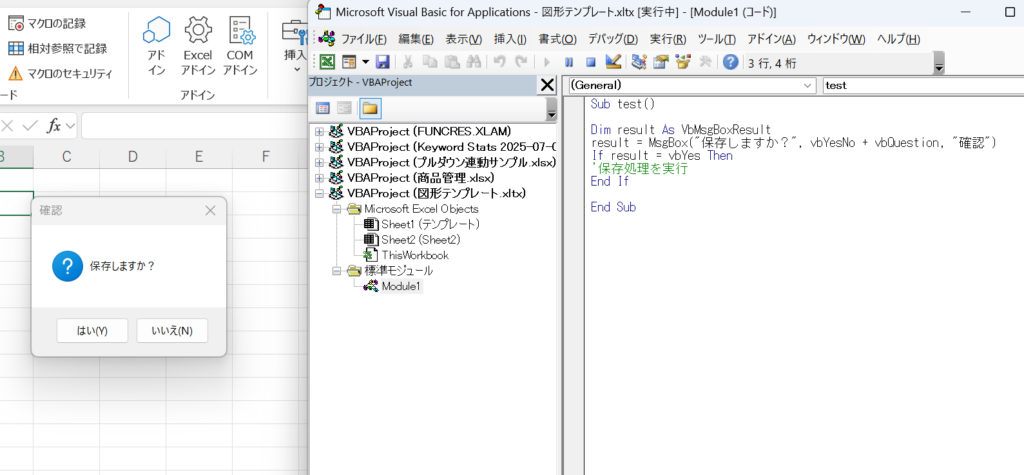Expand VBAProject (Keyword Stats) node
This screenshot has height=475, width=1024.
319,146
